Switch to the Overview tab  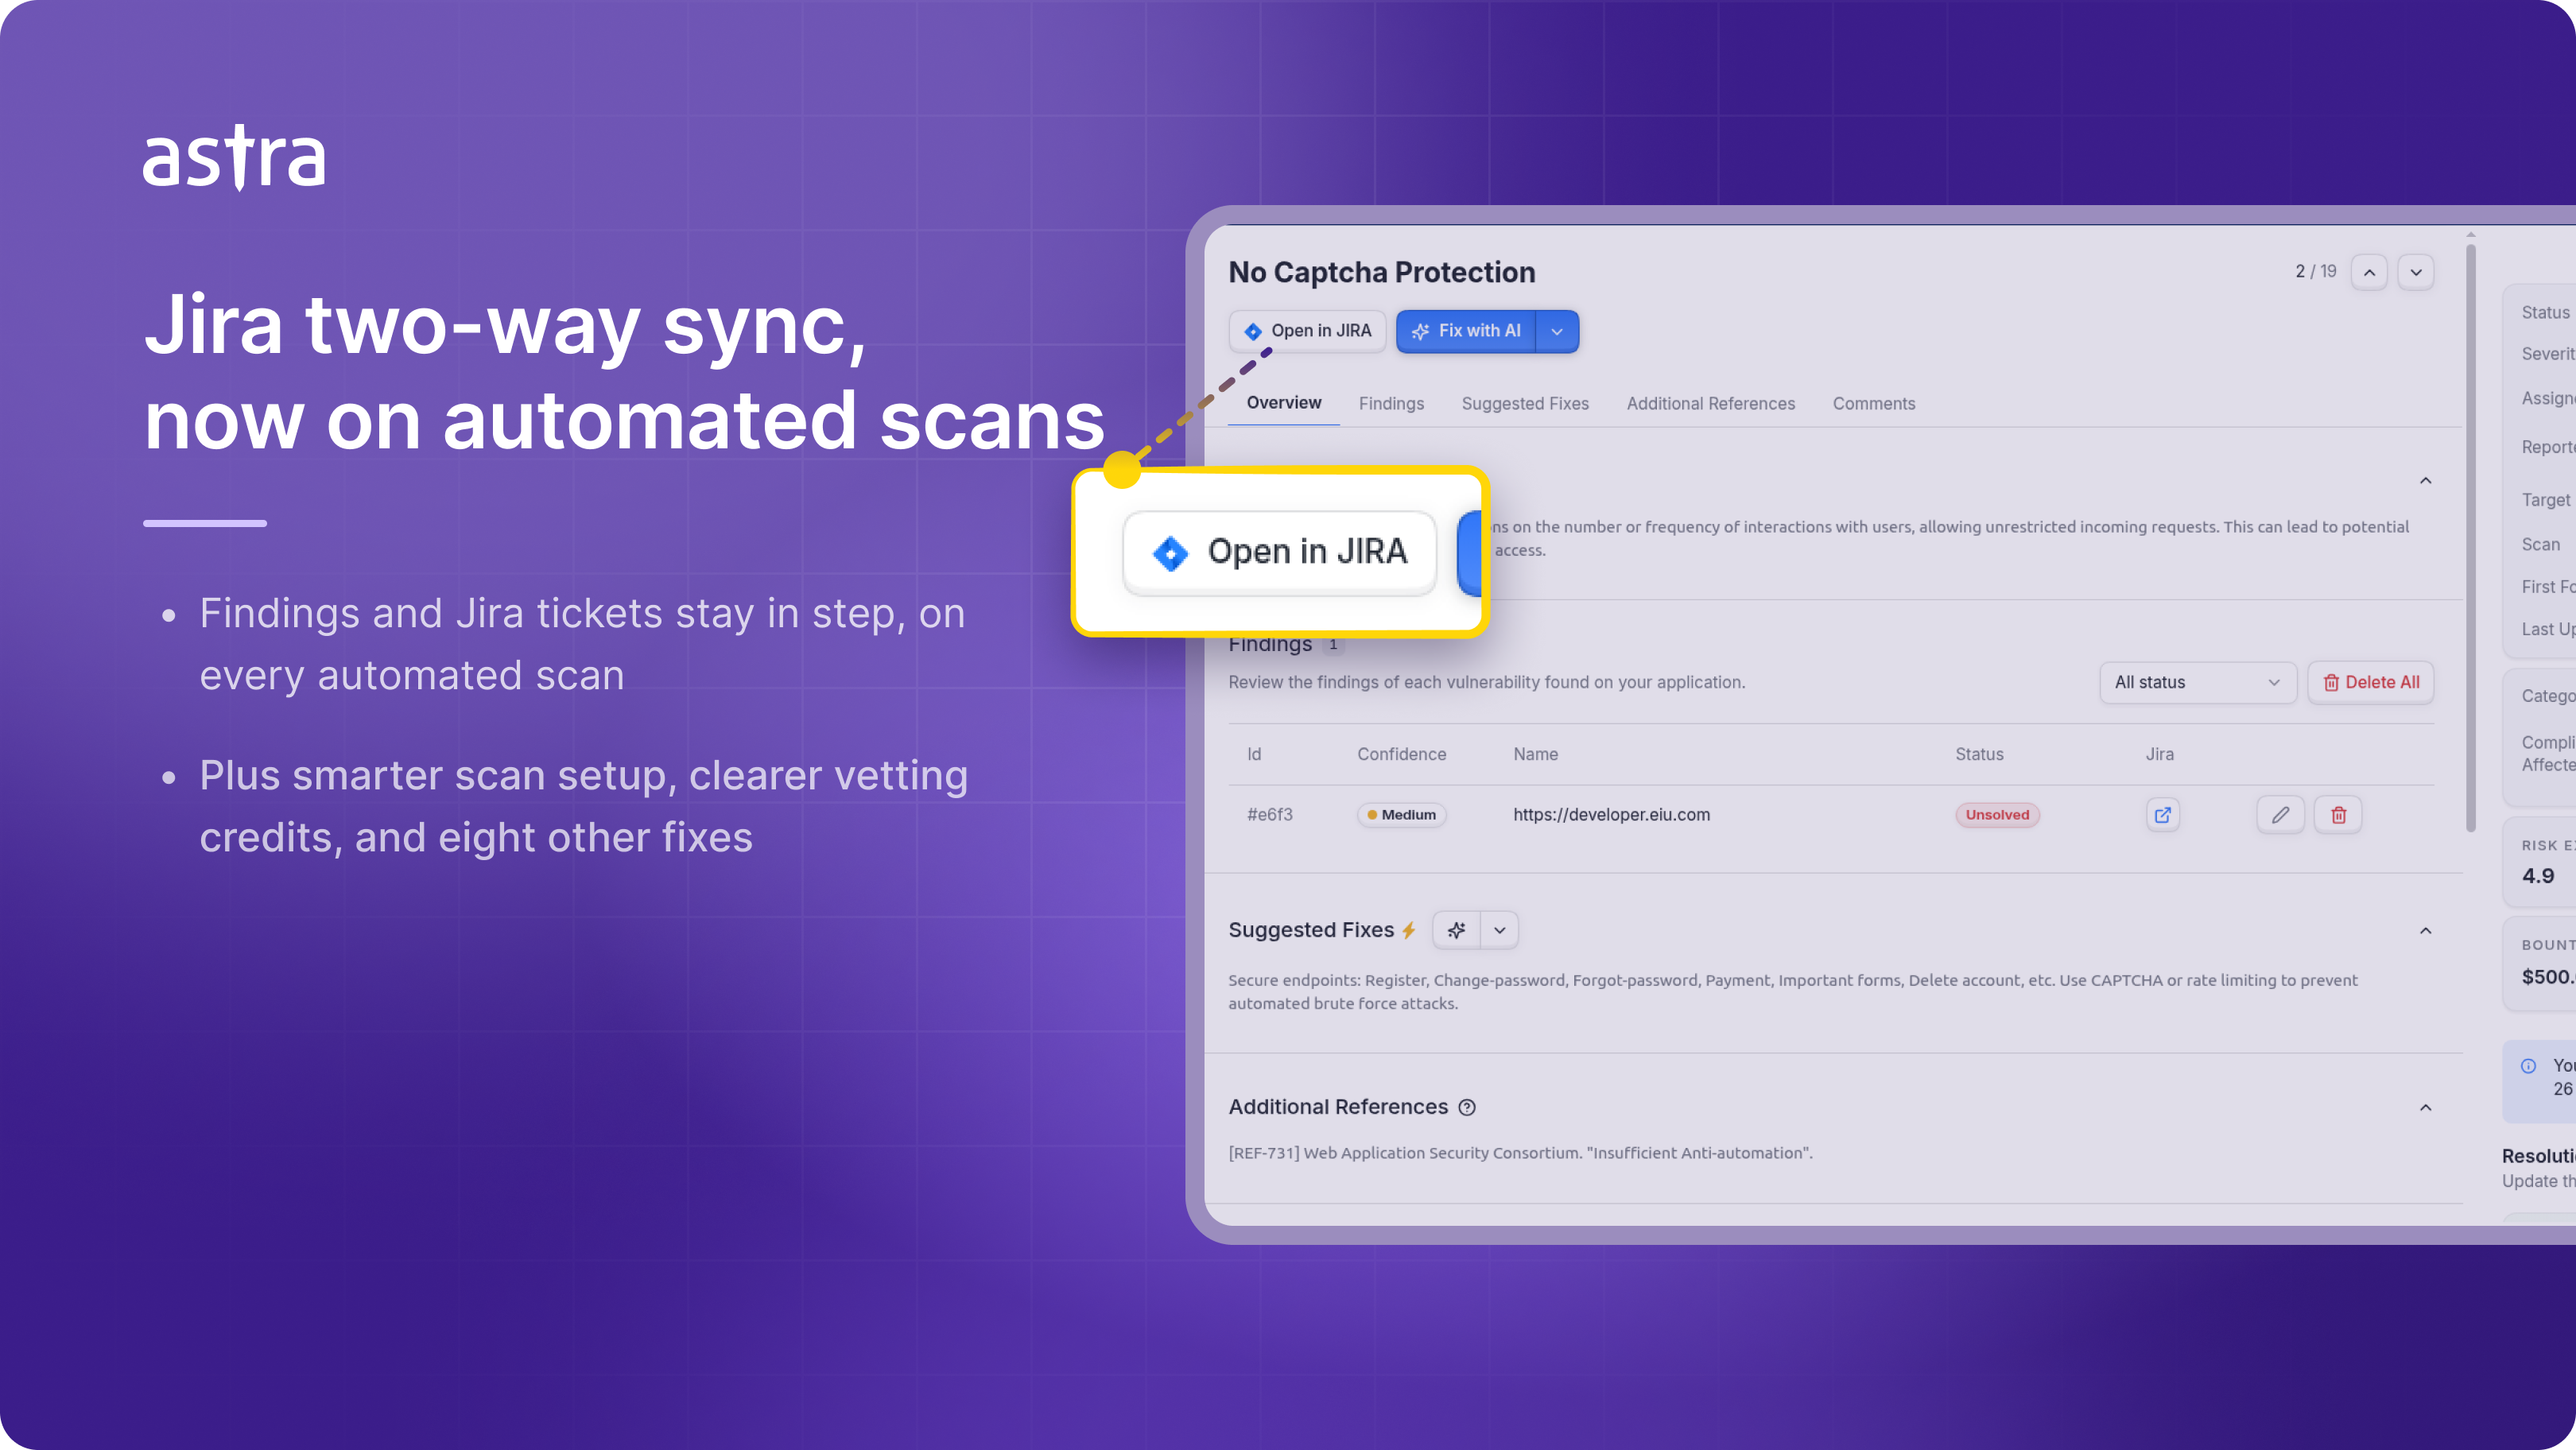1284,403
